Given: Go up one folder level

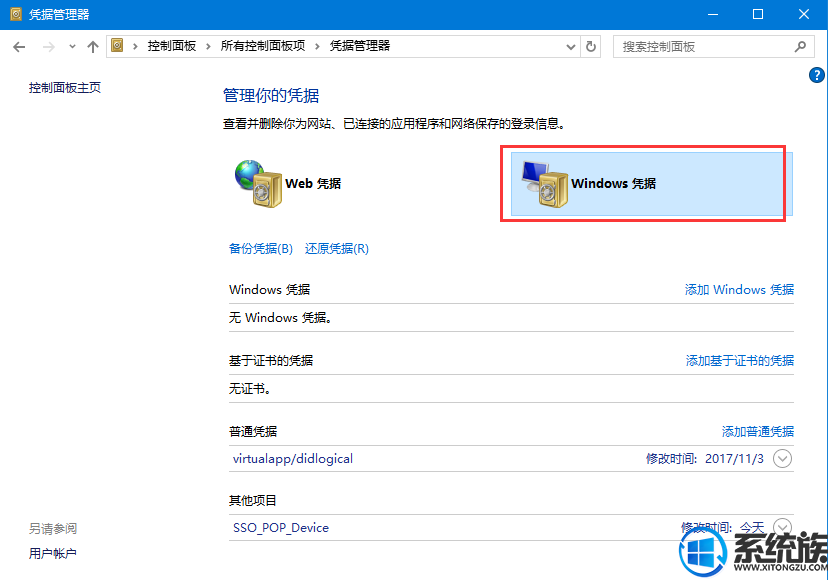Looking at the screenshot, I should (x=93, y=47).
